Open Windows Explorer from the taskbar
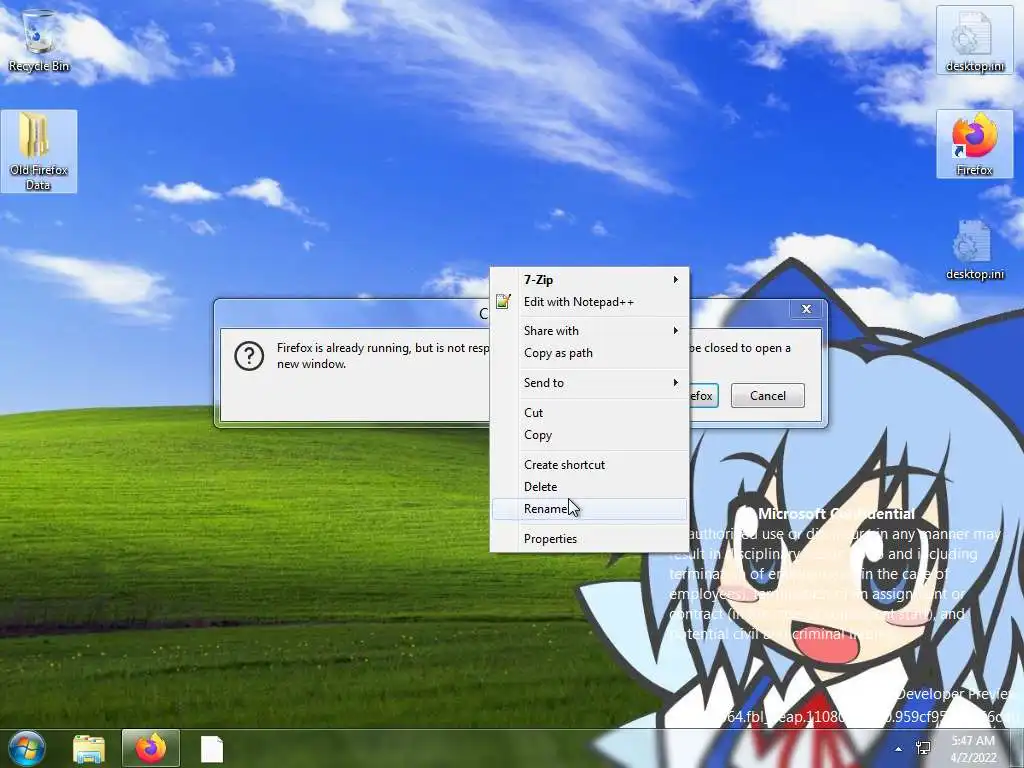1024x768 pixels. click(x=89, y=748)
